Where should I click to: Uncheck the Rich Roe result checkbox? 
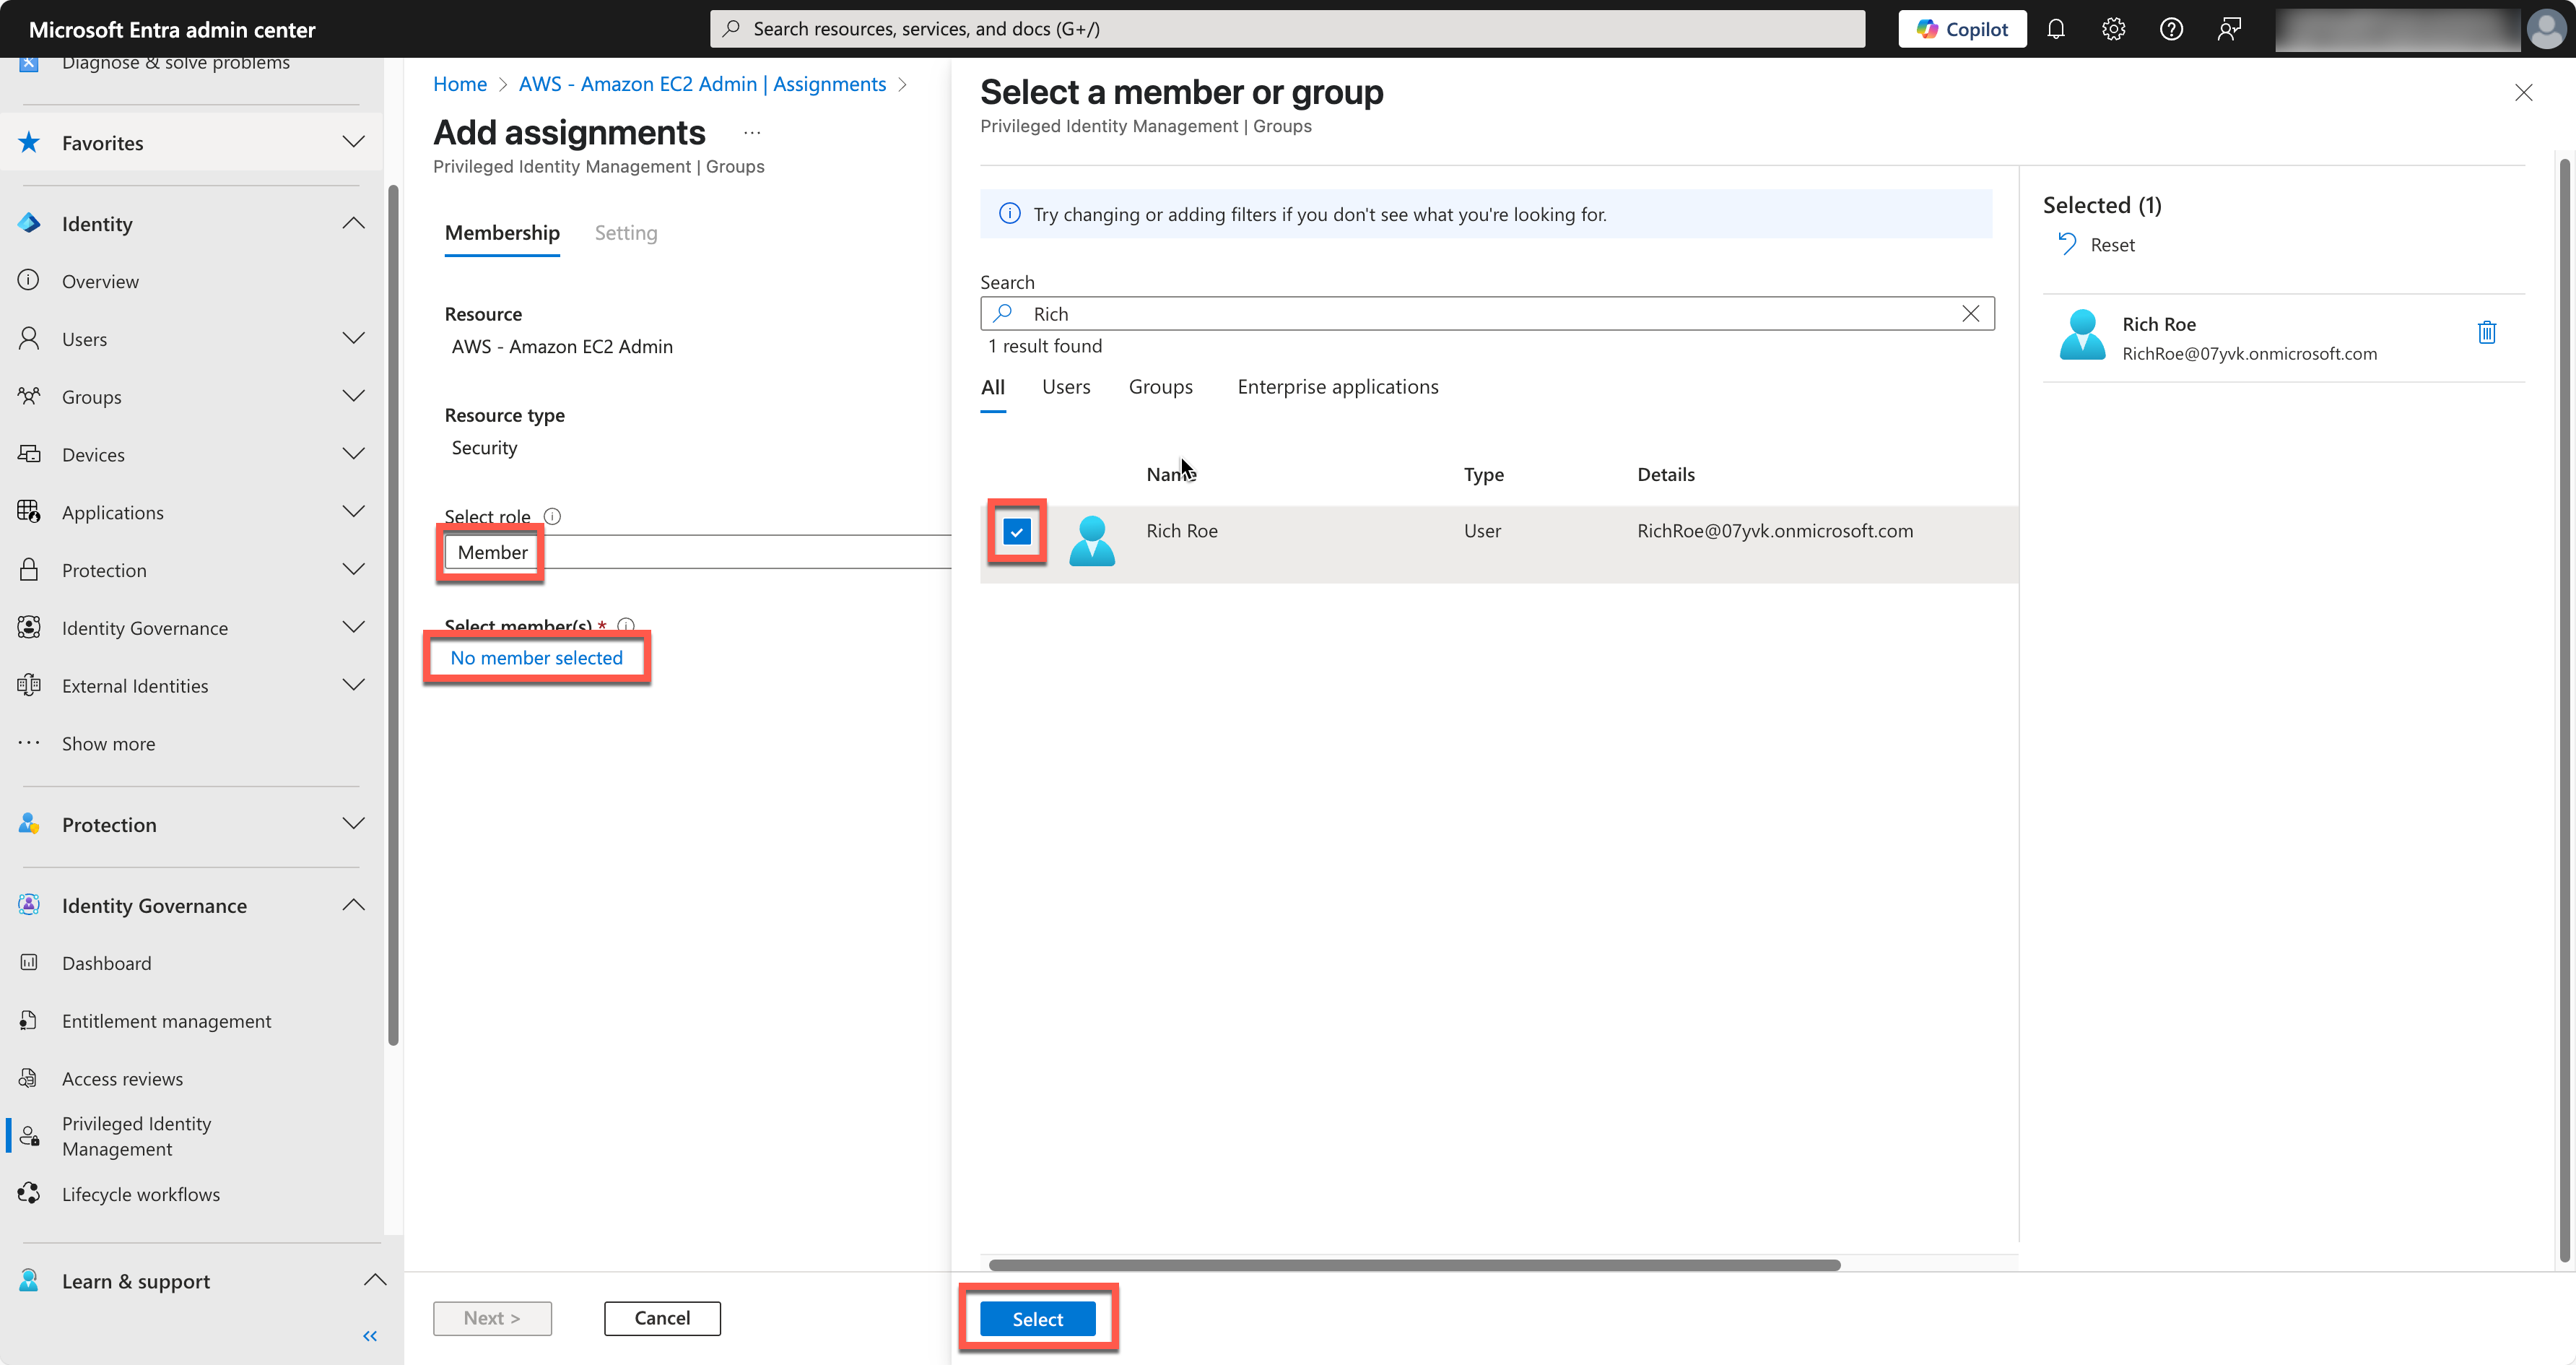click(x=1017, y=532)
